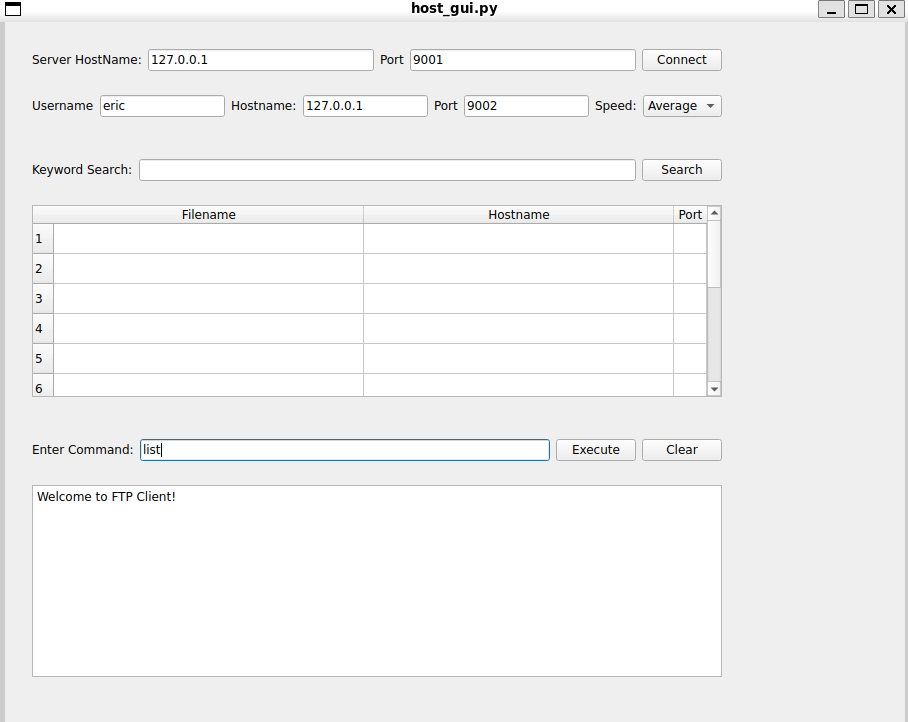
Task: Click the window menu icon in title bar
Action: [x=14, y=9]
